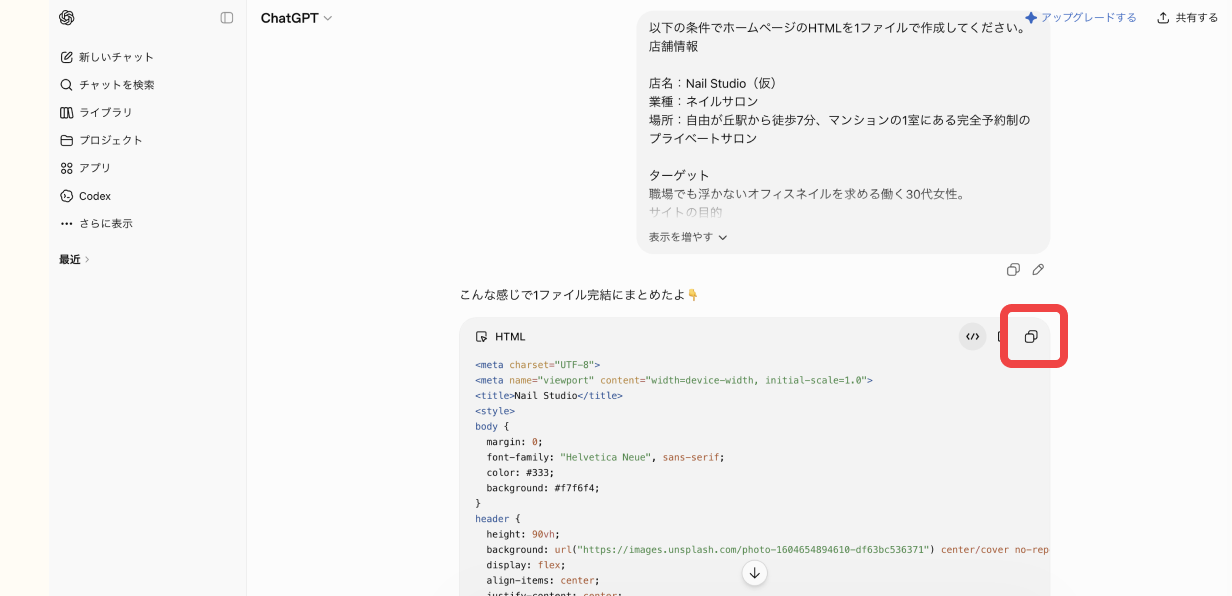
Task: Click the message line 業種：ネイルサロン
Action: (703, 101)
